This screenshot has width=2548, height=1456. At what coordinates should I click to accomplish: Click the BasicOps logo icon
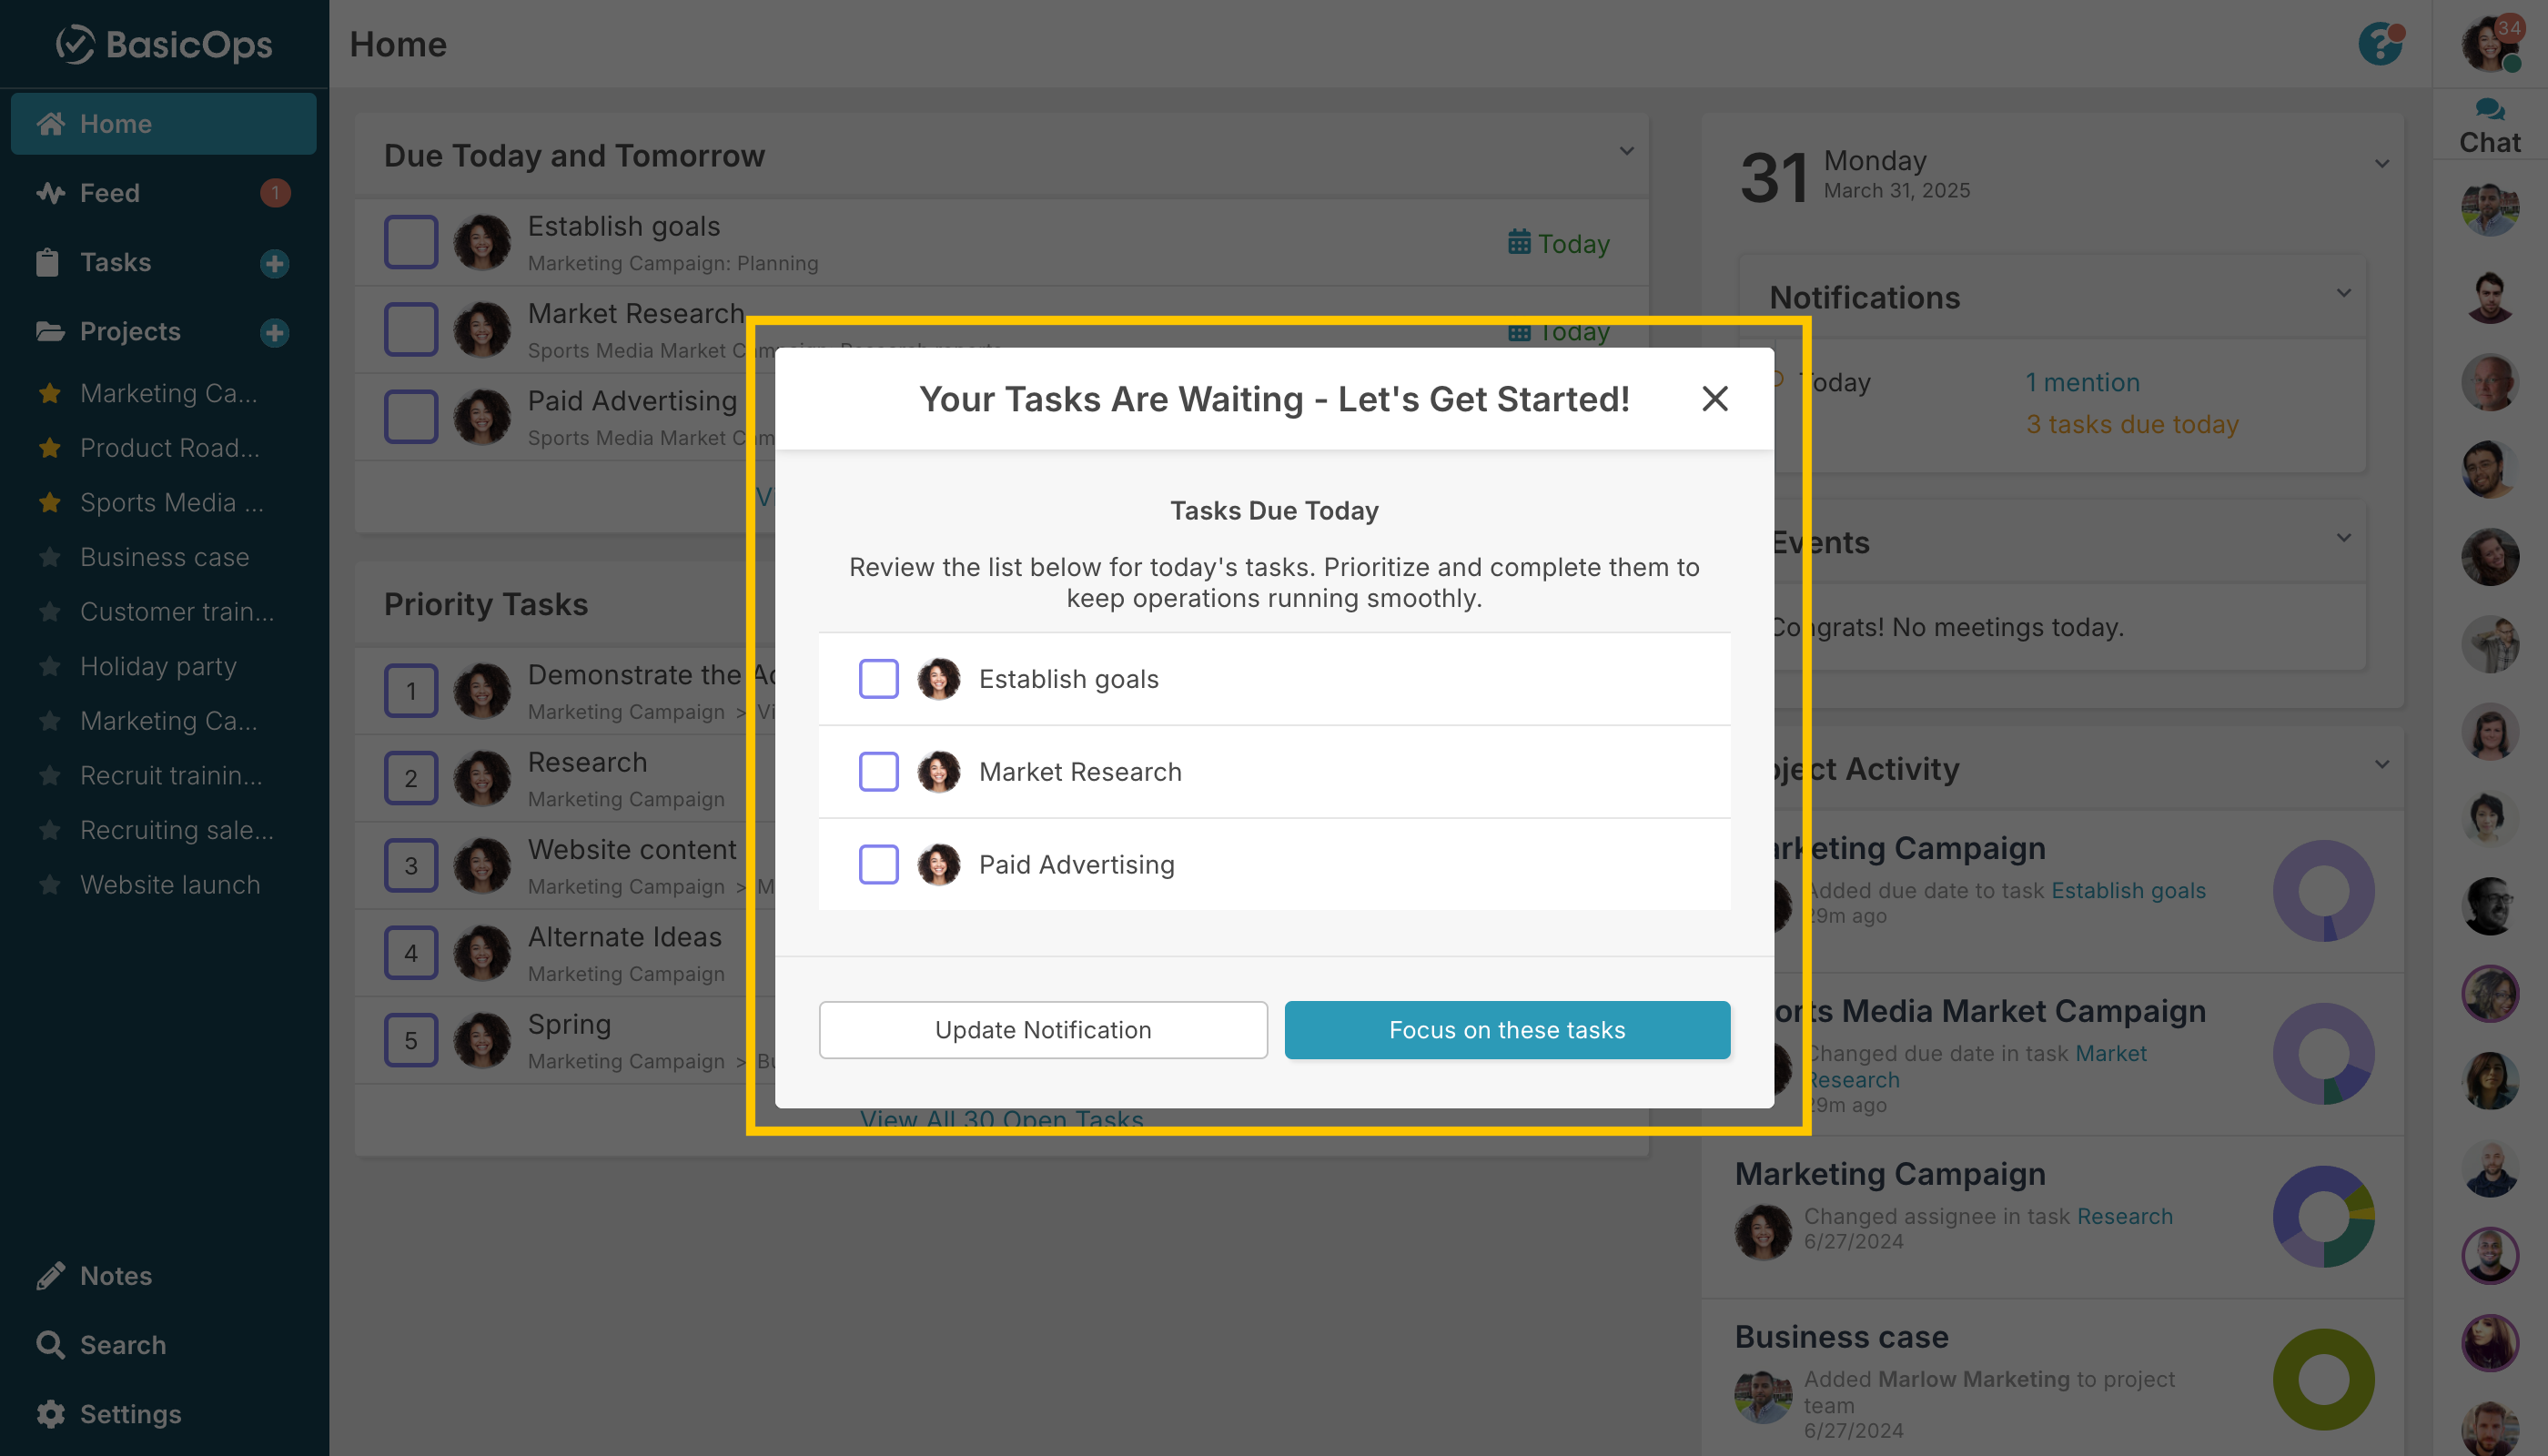tap(75, 44)
